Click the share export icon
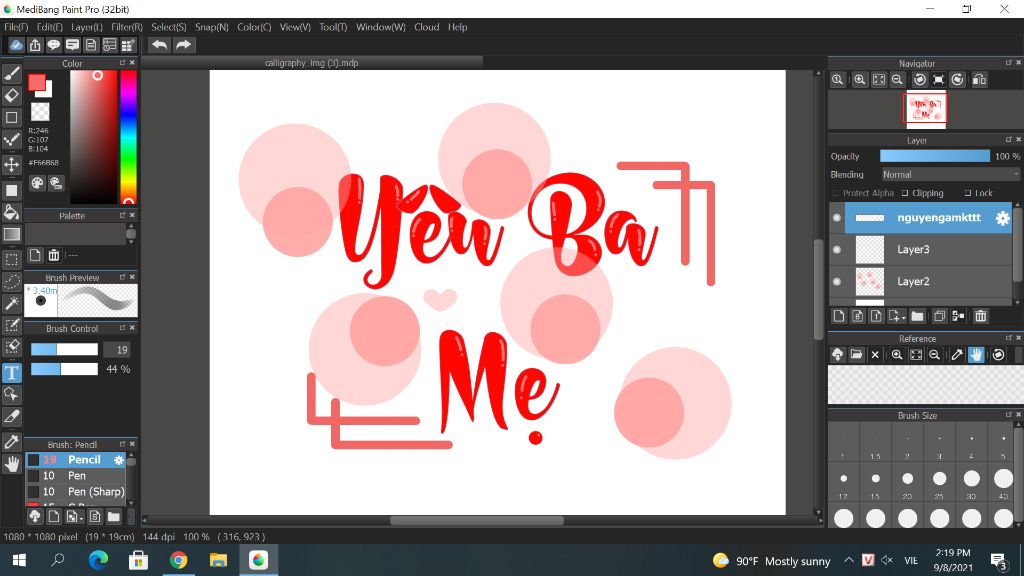 pos(35,45)
